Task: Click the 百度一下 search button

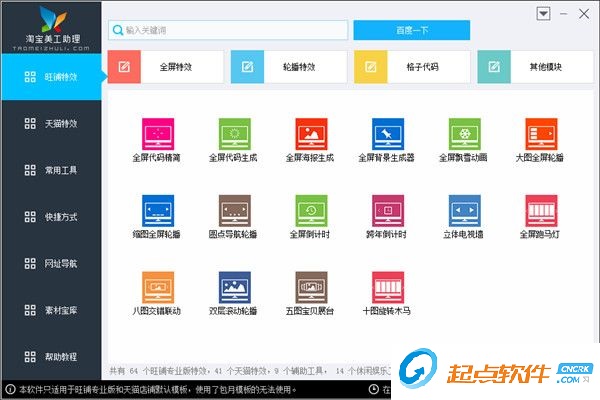Action: (412, 30)
